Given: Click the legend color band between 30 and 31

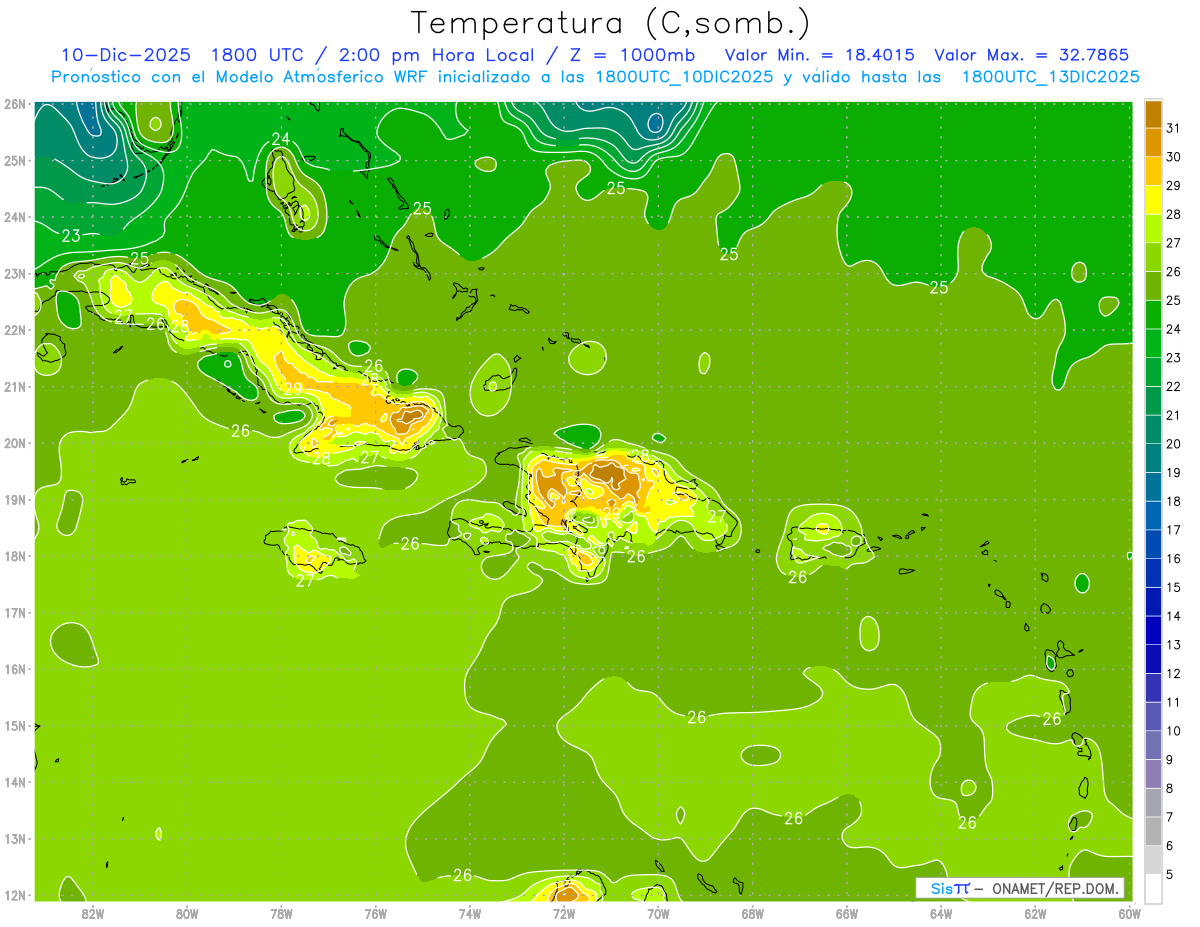Looking at the screenshot, I should tap(1153, 142).
